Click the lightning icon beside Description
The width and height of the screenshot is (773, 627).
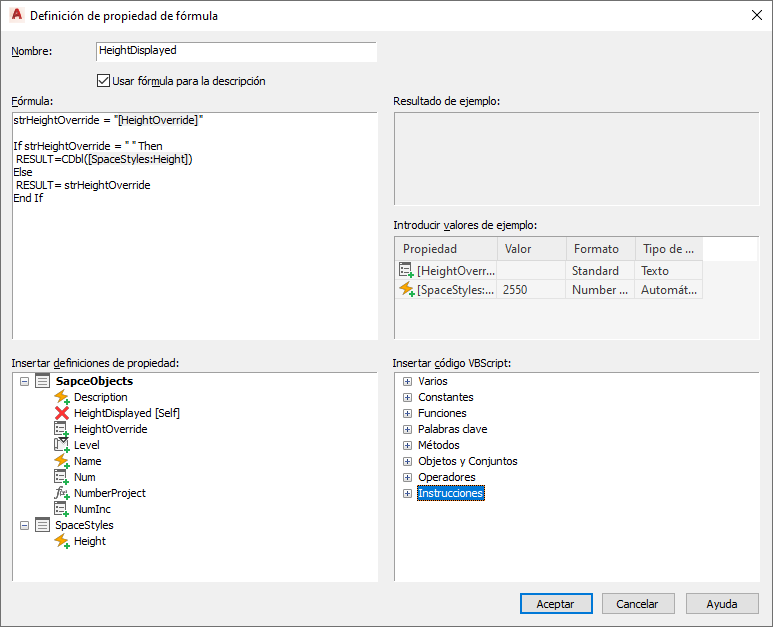pyautogui.click(x=61, y=397)
